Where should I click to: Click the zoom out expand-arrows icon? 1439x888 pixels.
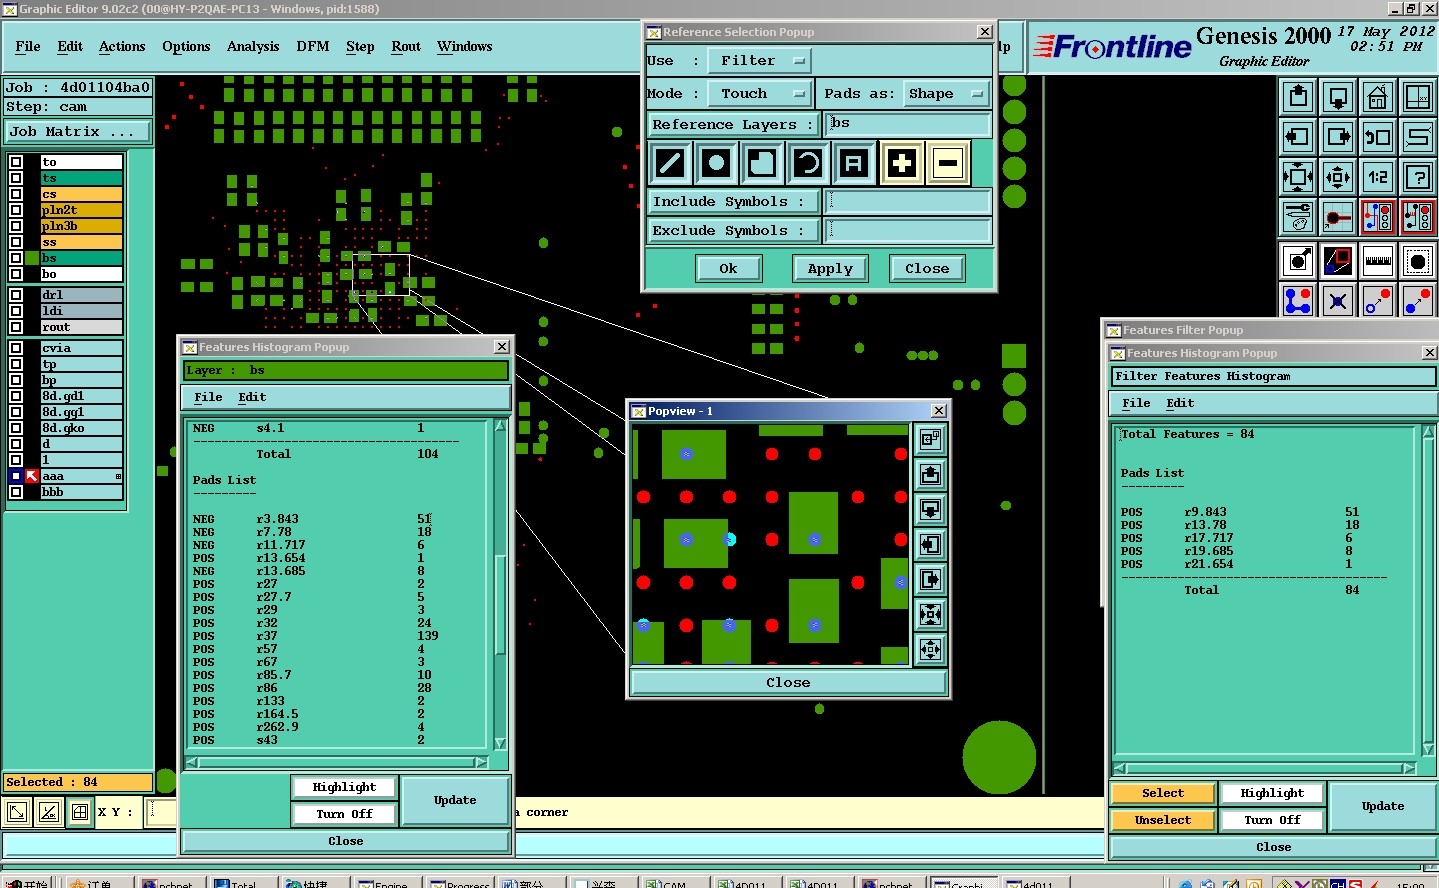pos(1298,177)
